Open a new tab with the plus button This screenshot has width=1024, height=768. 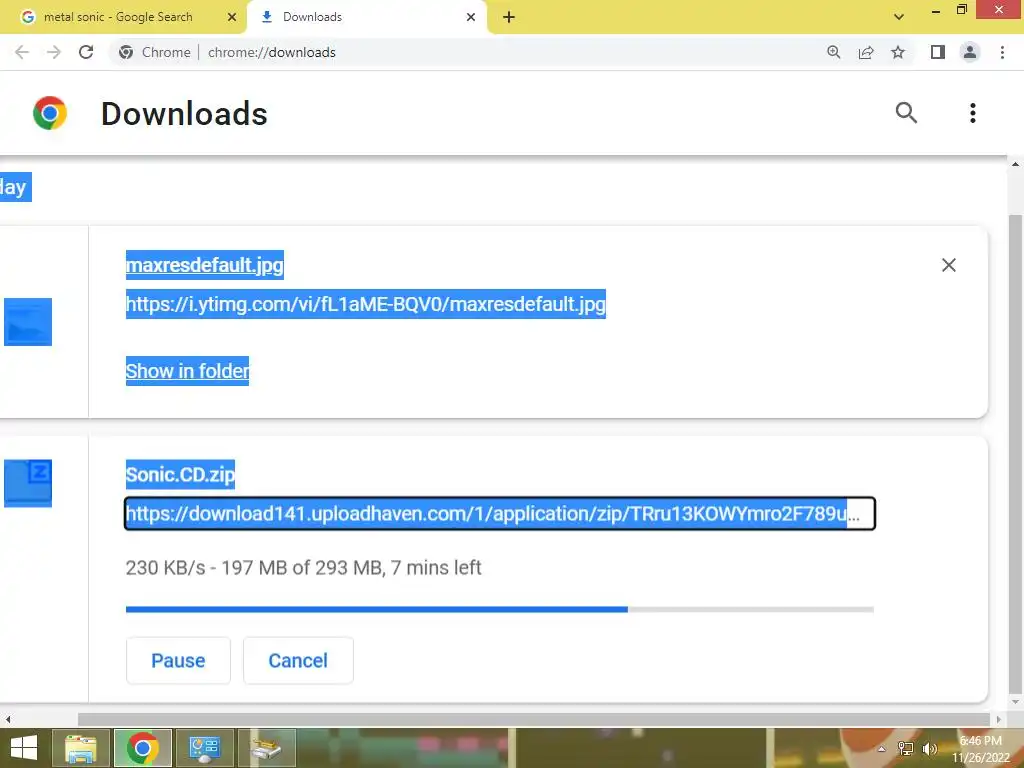coord(509,17)
